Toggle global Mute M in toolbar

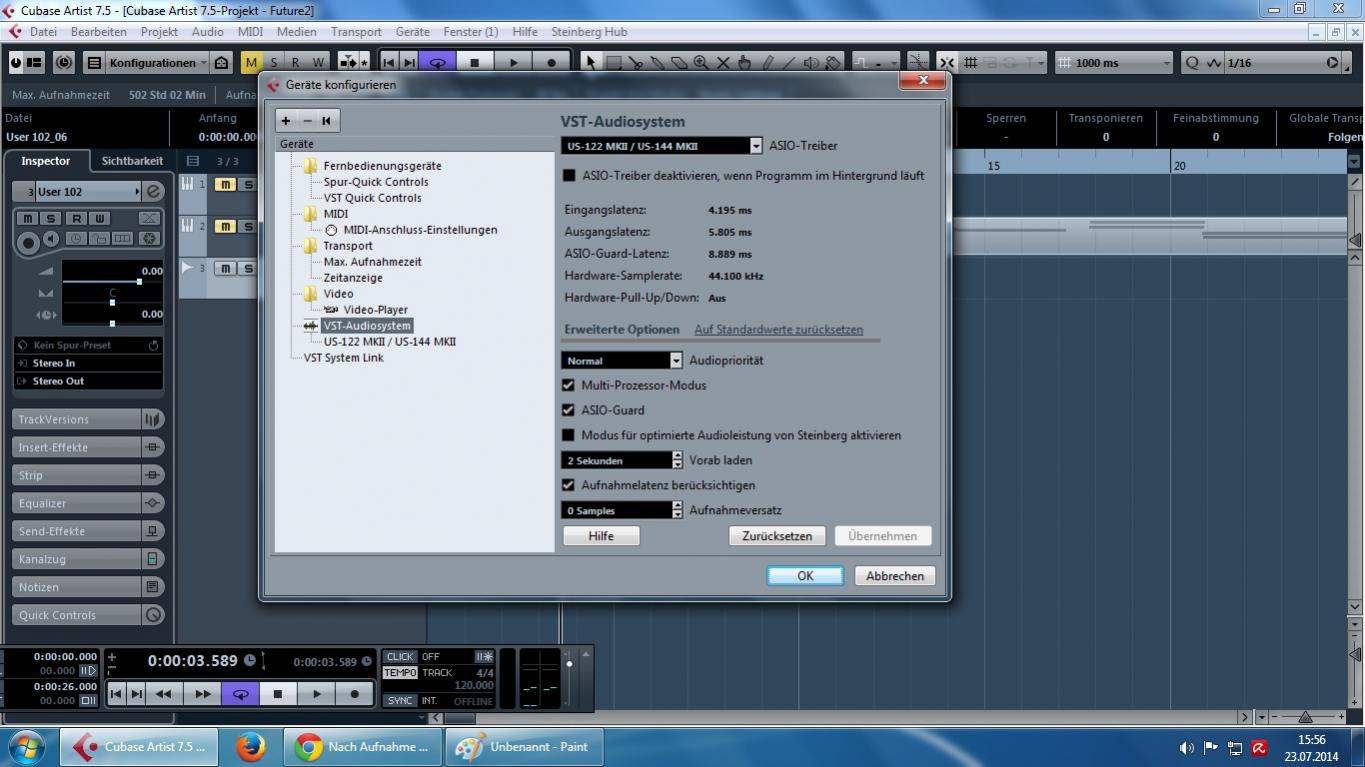point(251,62)
